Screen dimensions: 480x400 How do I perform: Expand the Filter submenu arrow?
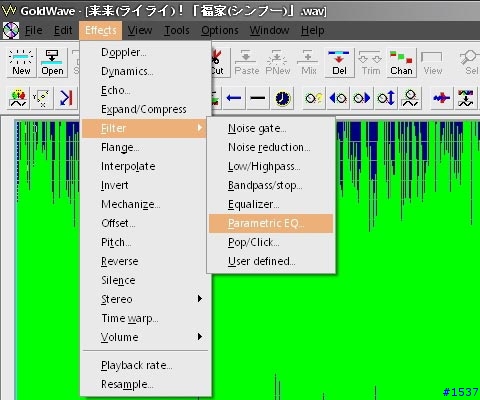point(200,128)
